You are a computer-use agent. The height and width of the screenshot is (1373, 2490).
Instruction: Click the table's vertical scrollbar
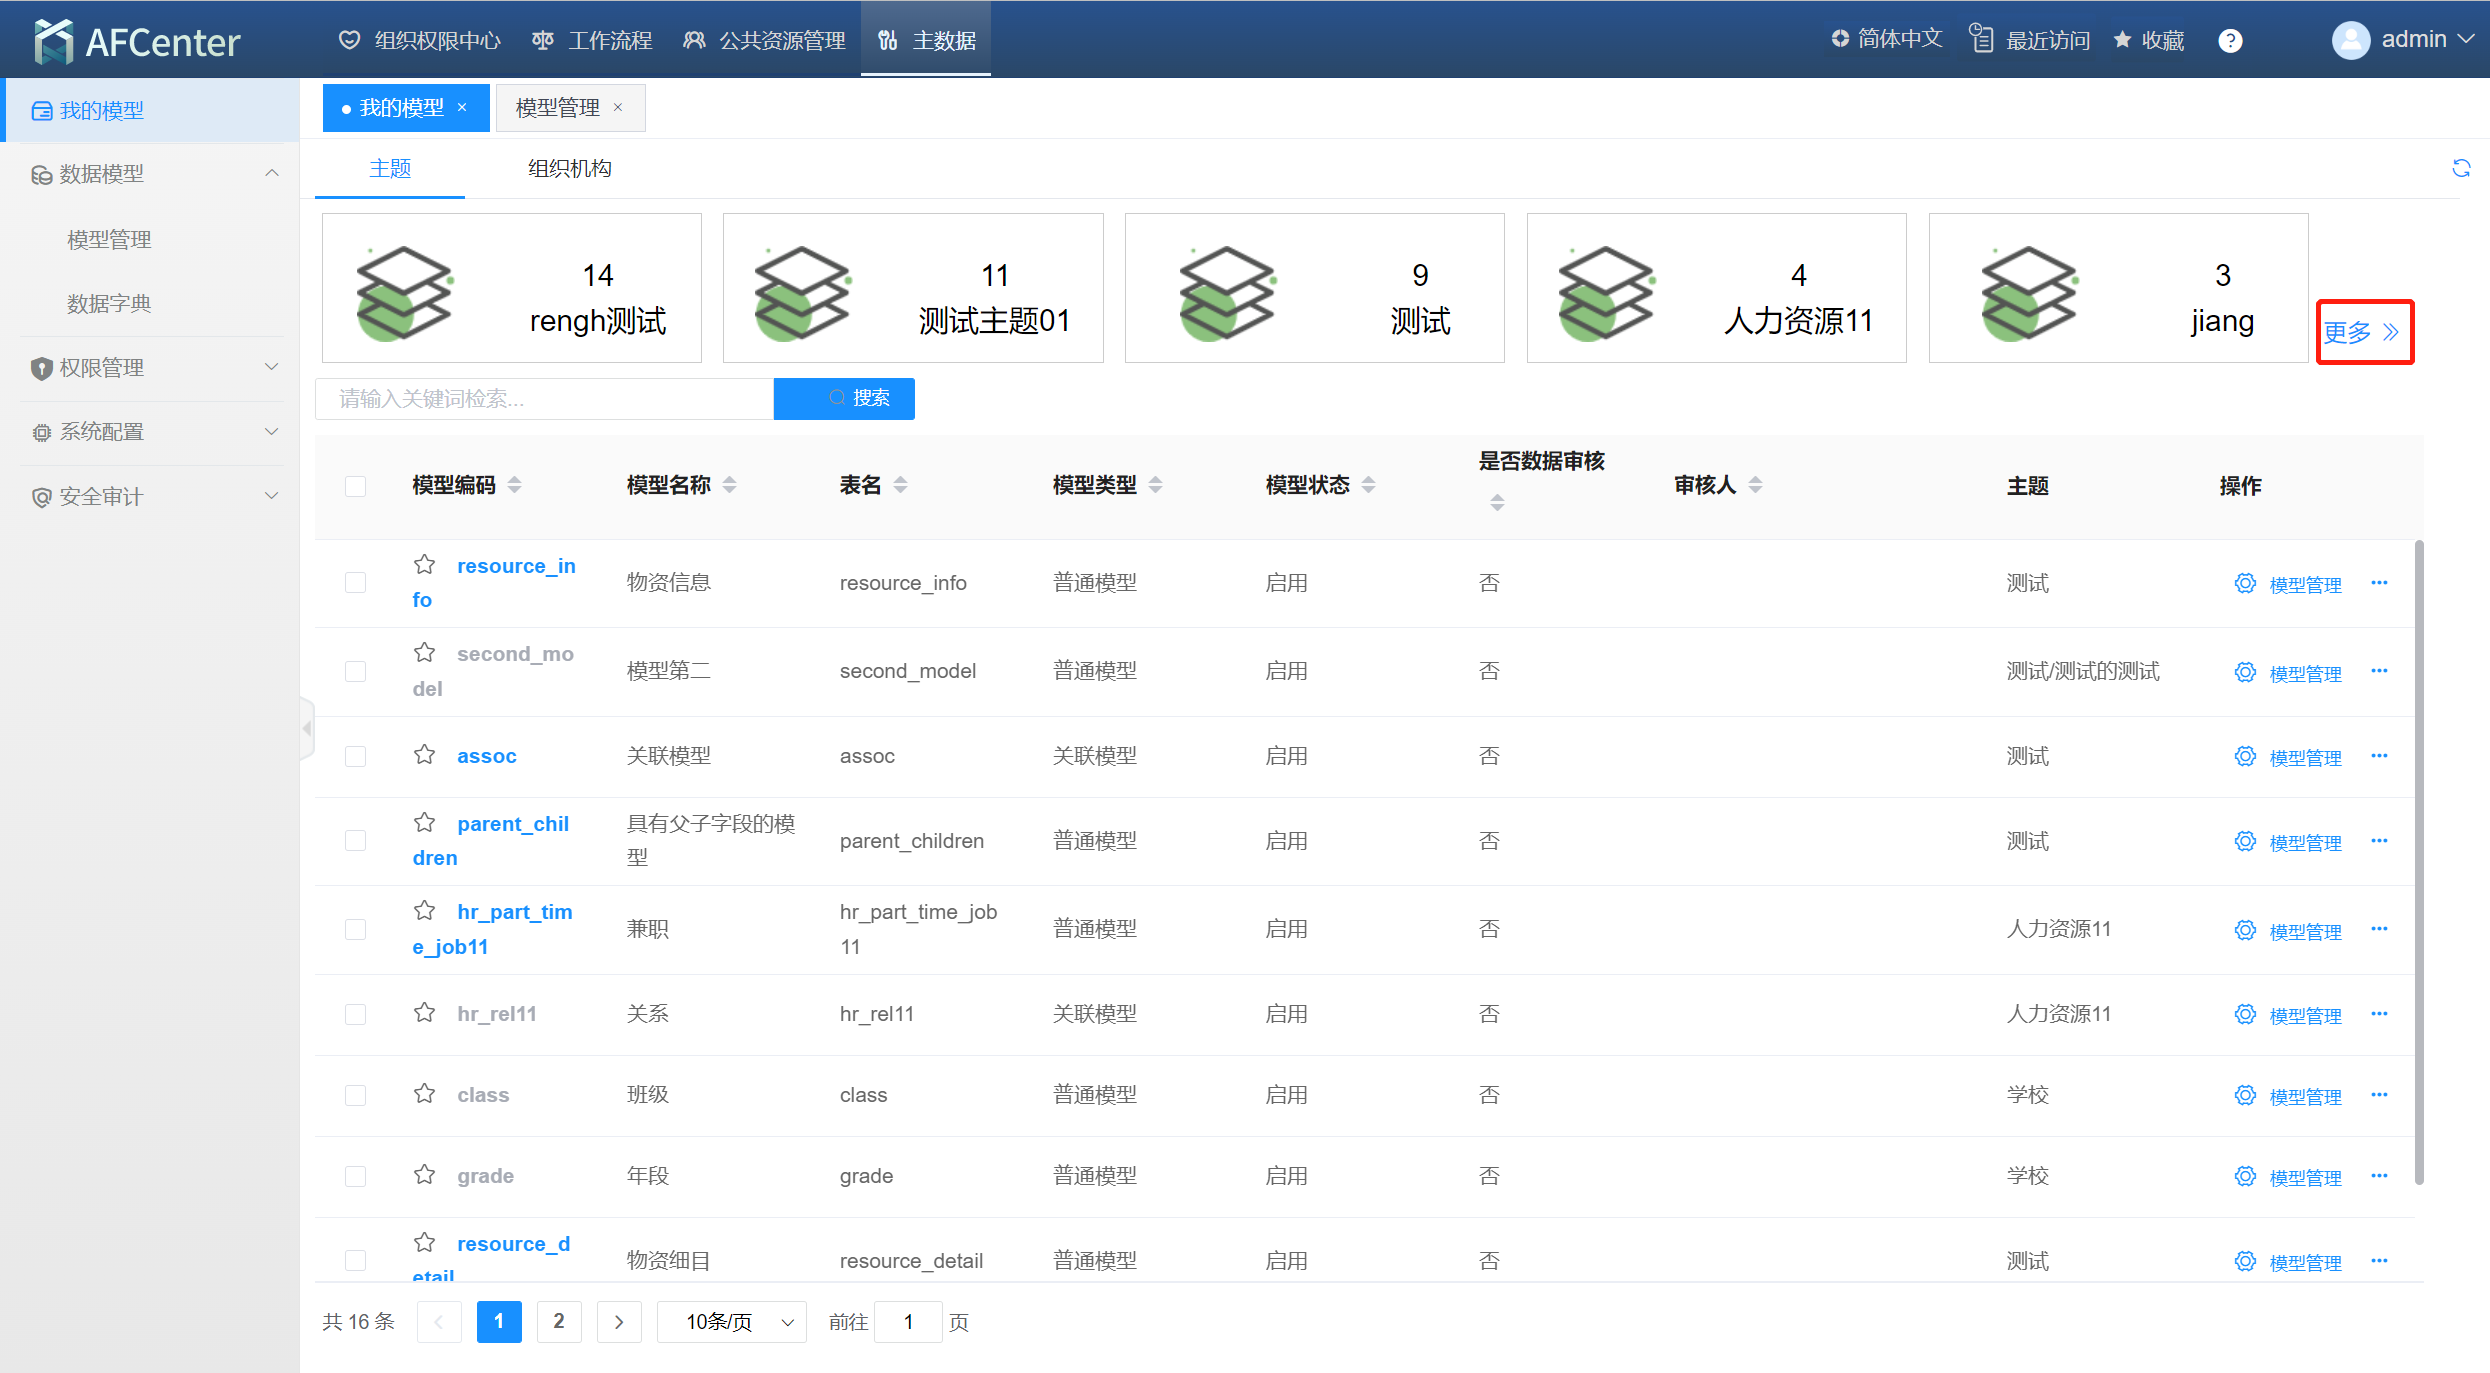2418,860
